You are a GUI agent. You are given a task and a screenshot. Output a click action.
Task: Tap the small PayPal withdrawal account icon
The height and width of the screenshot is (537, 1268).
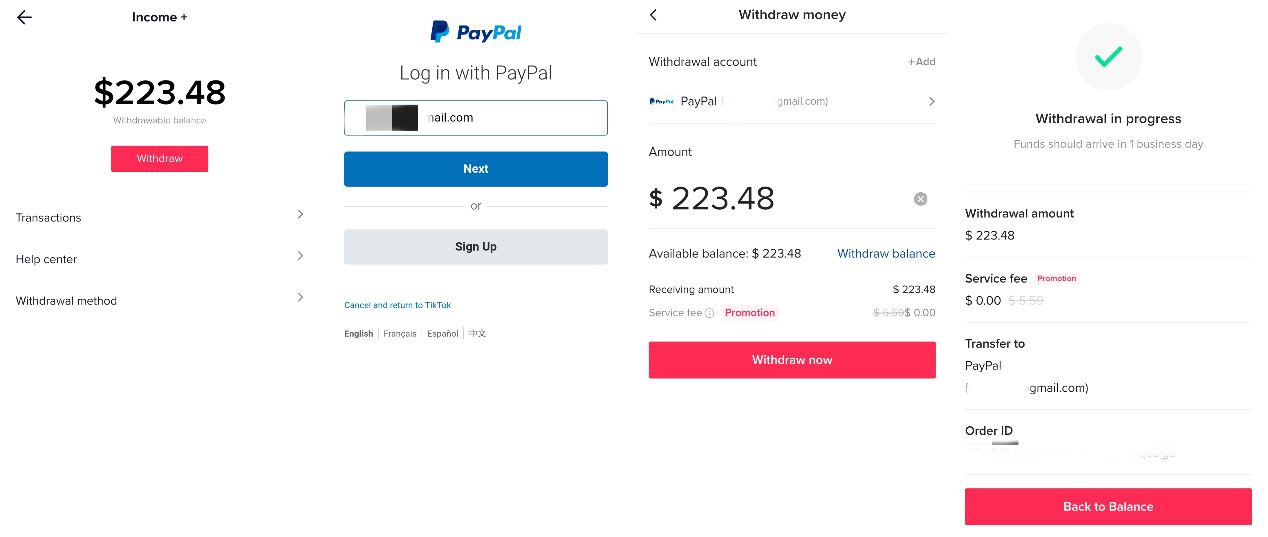(x=661, y=101)
